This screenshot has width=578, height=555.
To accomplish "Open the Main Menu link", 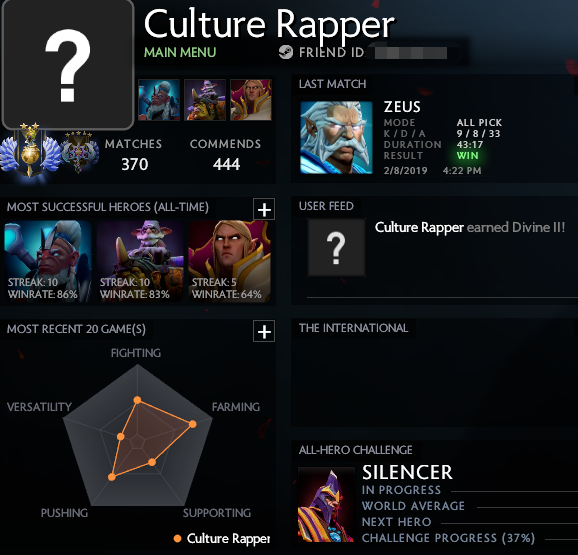I will 180,52.
